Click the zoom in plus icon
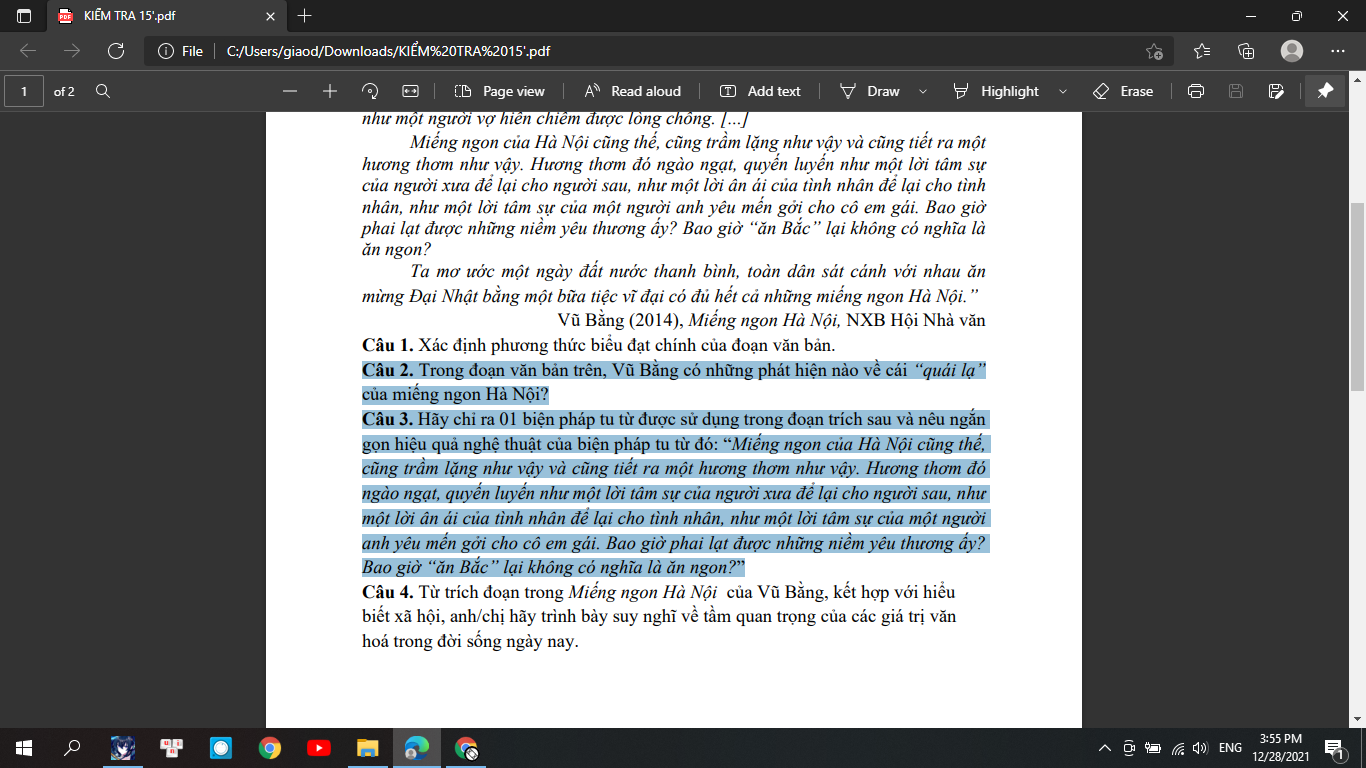This screenshot has width=1366, height=768. (x=330, y=91)
